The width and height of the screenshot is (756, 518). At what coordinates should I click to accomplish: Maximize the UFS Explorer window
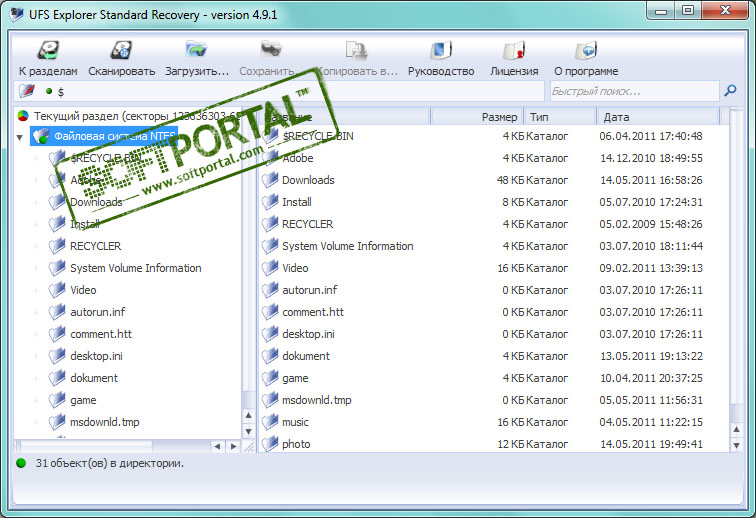point(688,11)
